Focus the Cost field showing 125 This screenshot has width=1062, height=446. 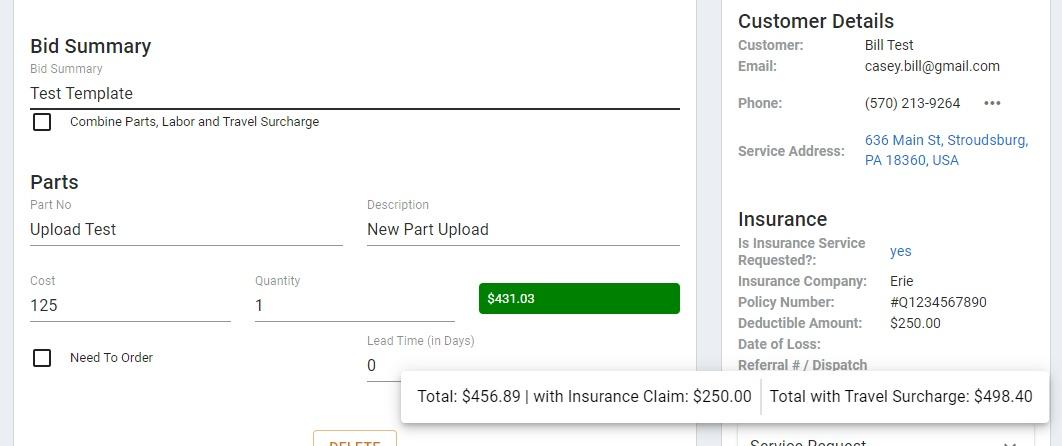point(130,305)
